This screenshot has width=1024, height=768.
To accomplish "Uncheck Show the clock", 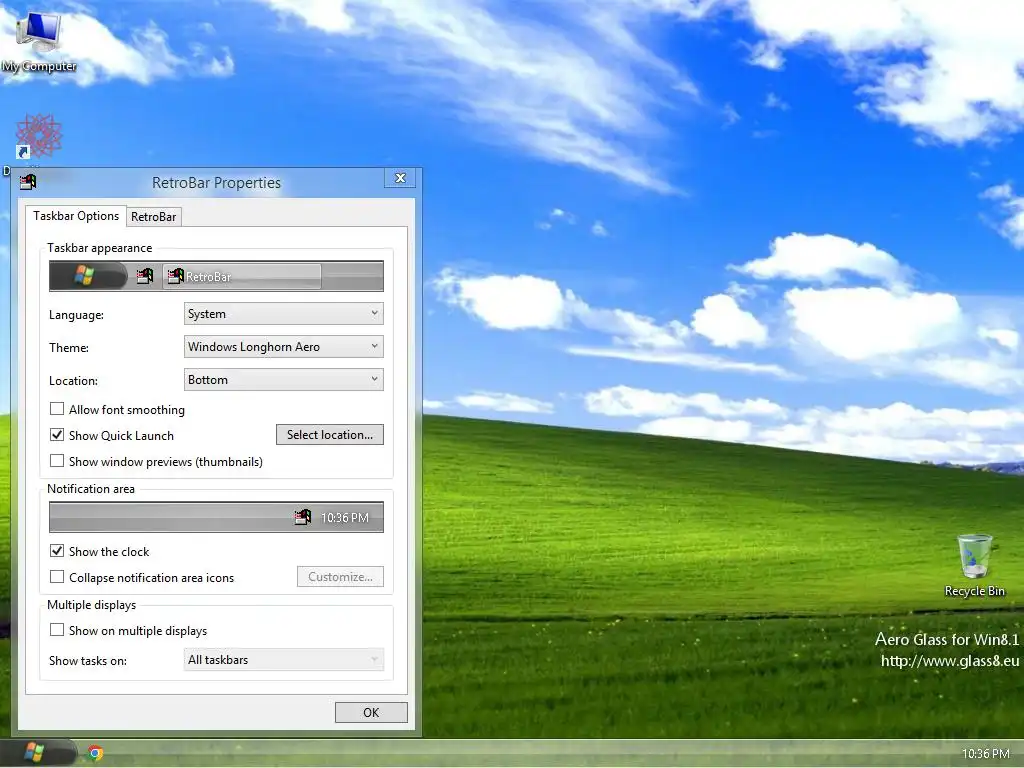I will pyautogui.click(x=57, y=551).
